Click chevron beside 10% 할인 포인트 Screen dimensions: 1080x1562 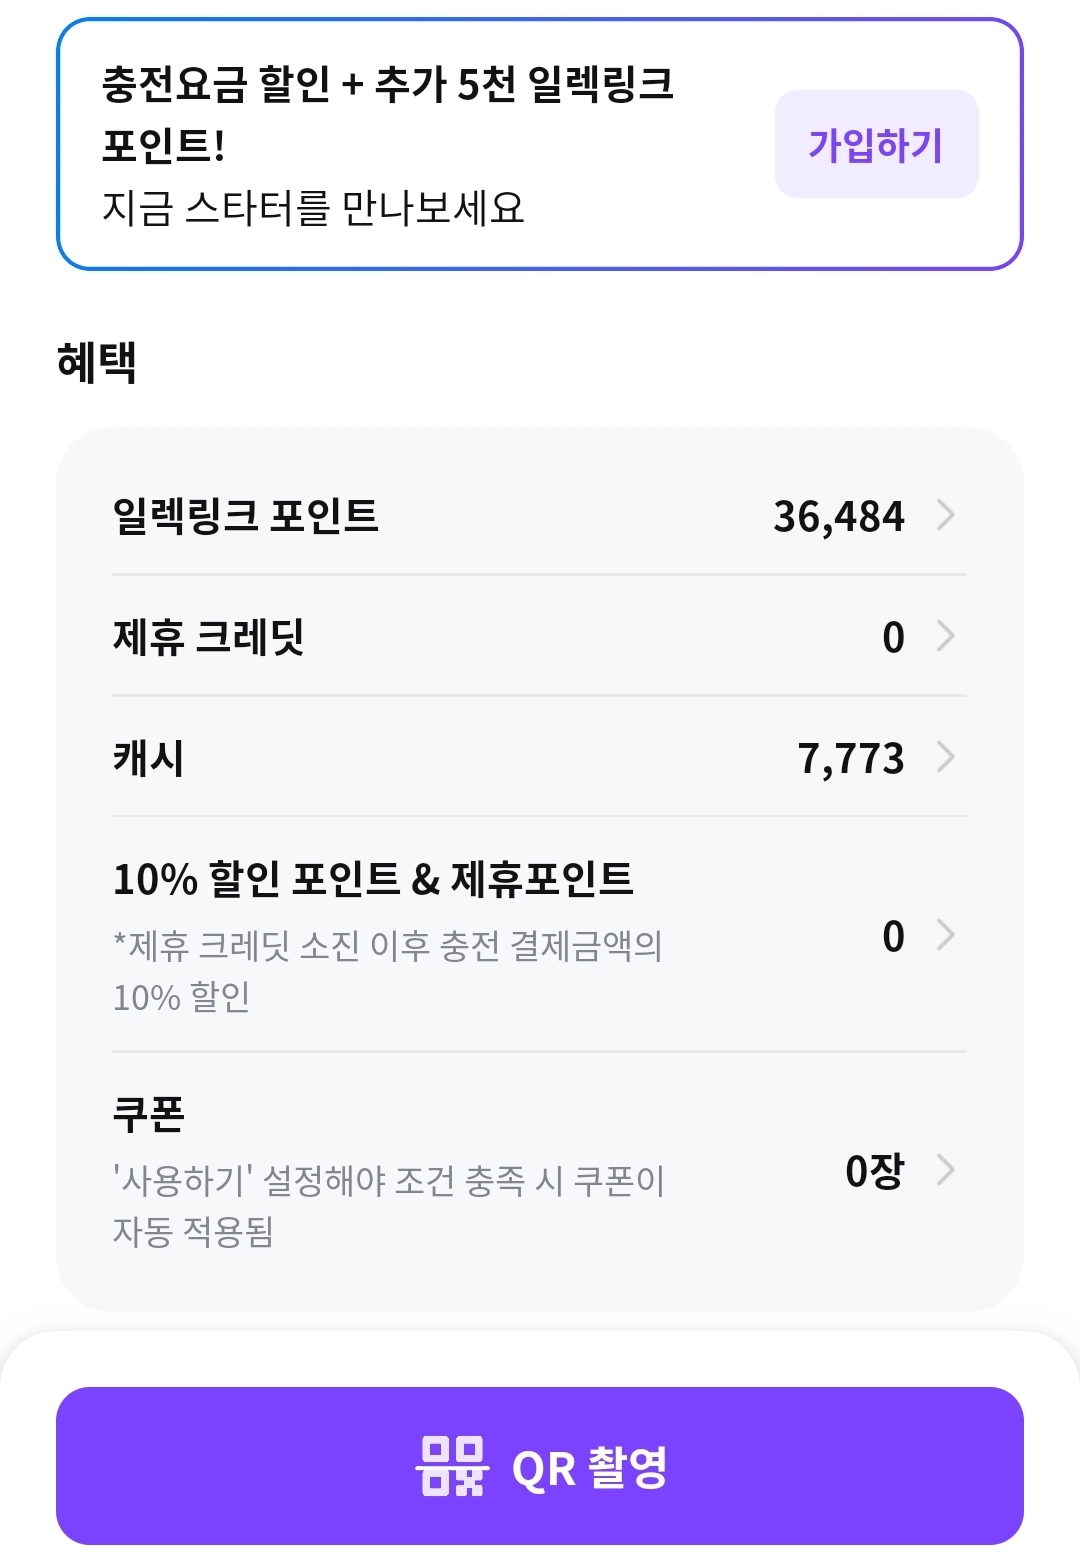(946, 935)
